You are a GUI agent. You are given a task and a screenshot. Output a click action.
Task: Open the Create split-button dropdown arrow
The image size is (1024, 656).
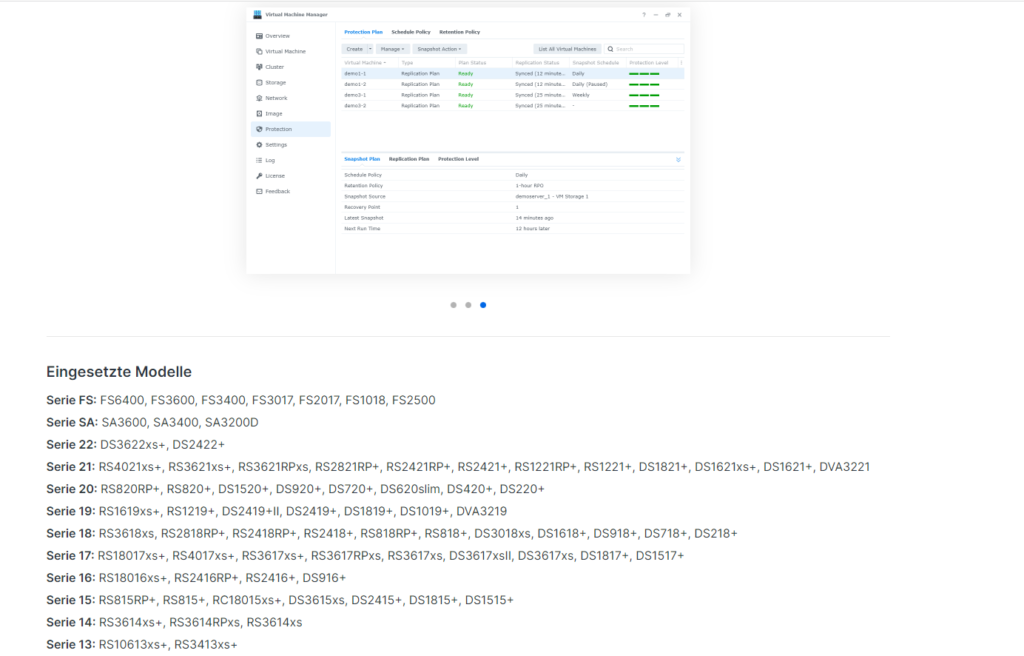pos(370,49)
